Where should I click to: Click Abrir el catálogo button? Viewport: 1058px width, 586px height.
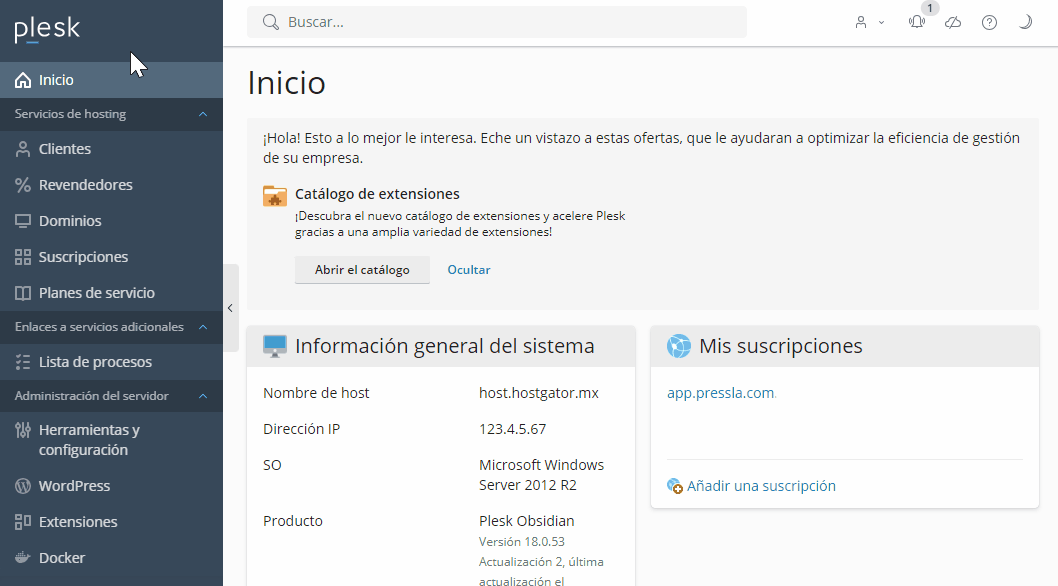(x=362, y=269)
